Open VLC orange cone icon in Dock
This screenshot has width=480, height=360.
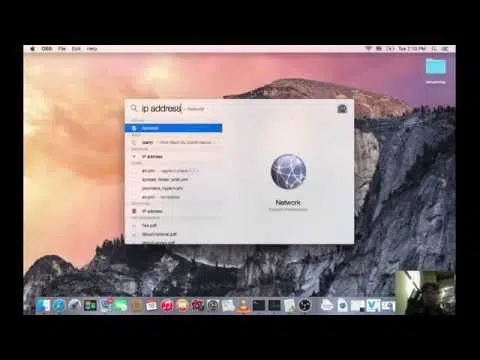pos(244,305)
